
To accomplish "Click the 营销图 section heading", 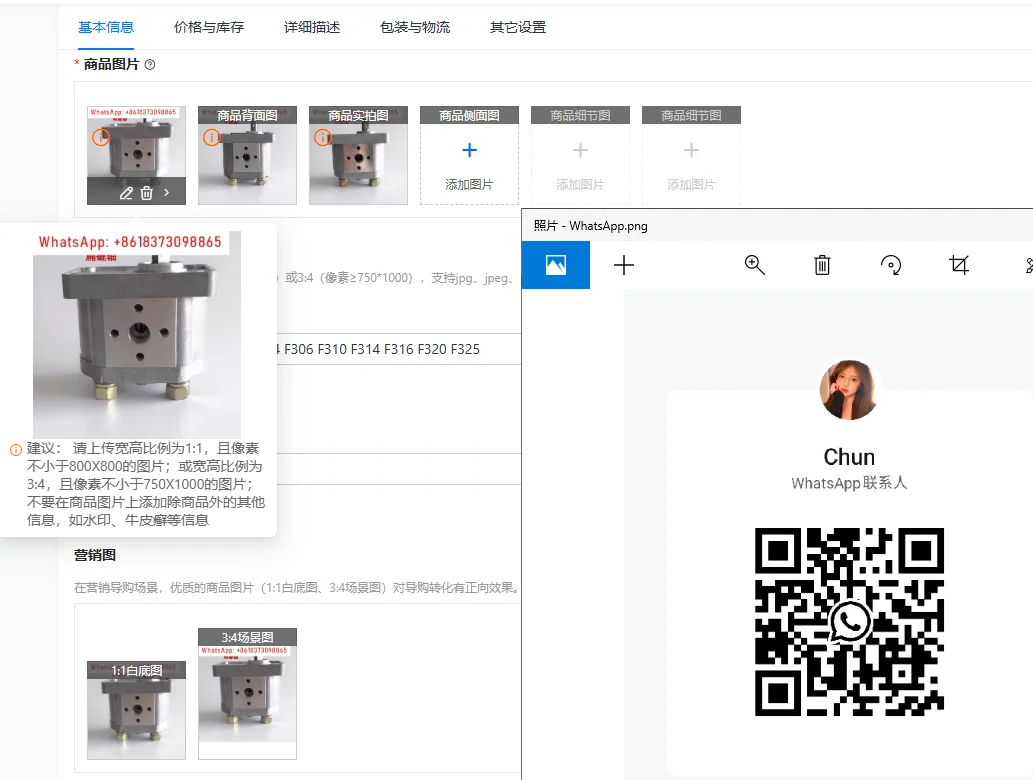I will coord(95,555).
